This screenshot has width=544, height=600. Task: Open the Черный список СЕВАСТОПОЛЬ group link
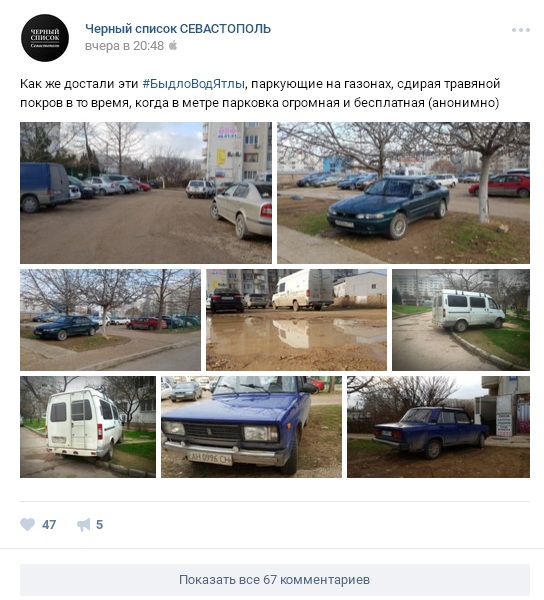click(178, 29)
